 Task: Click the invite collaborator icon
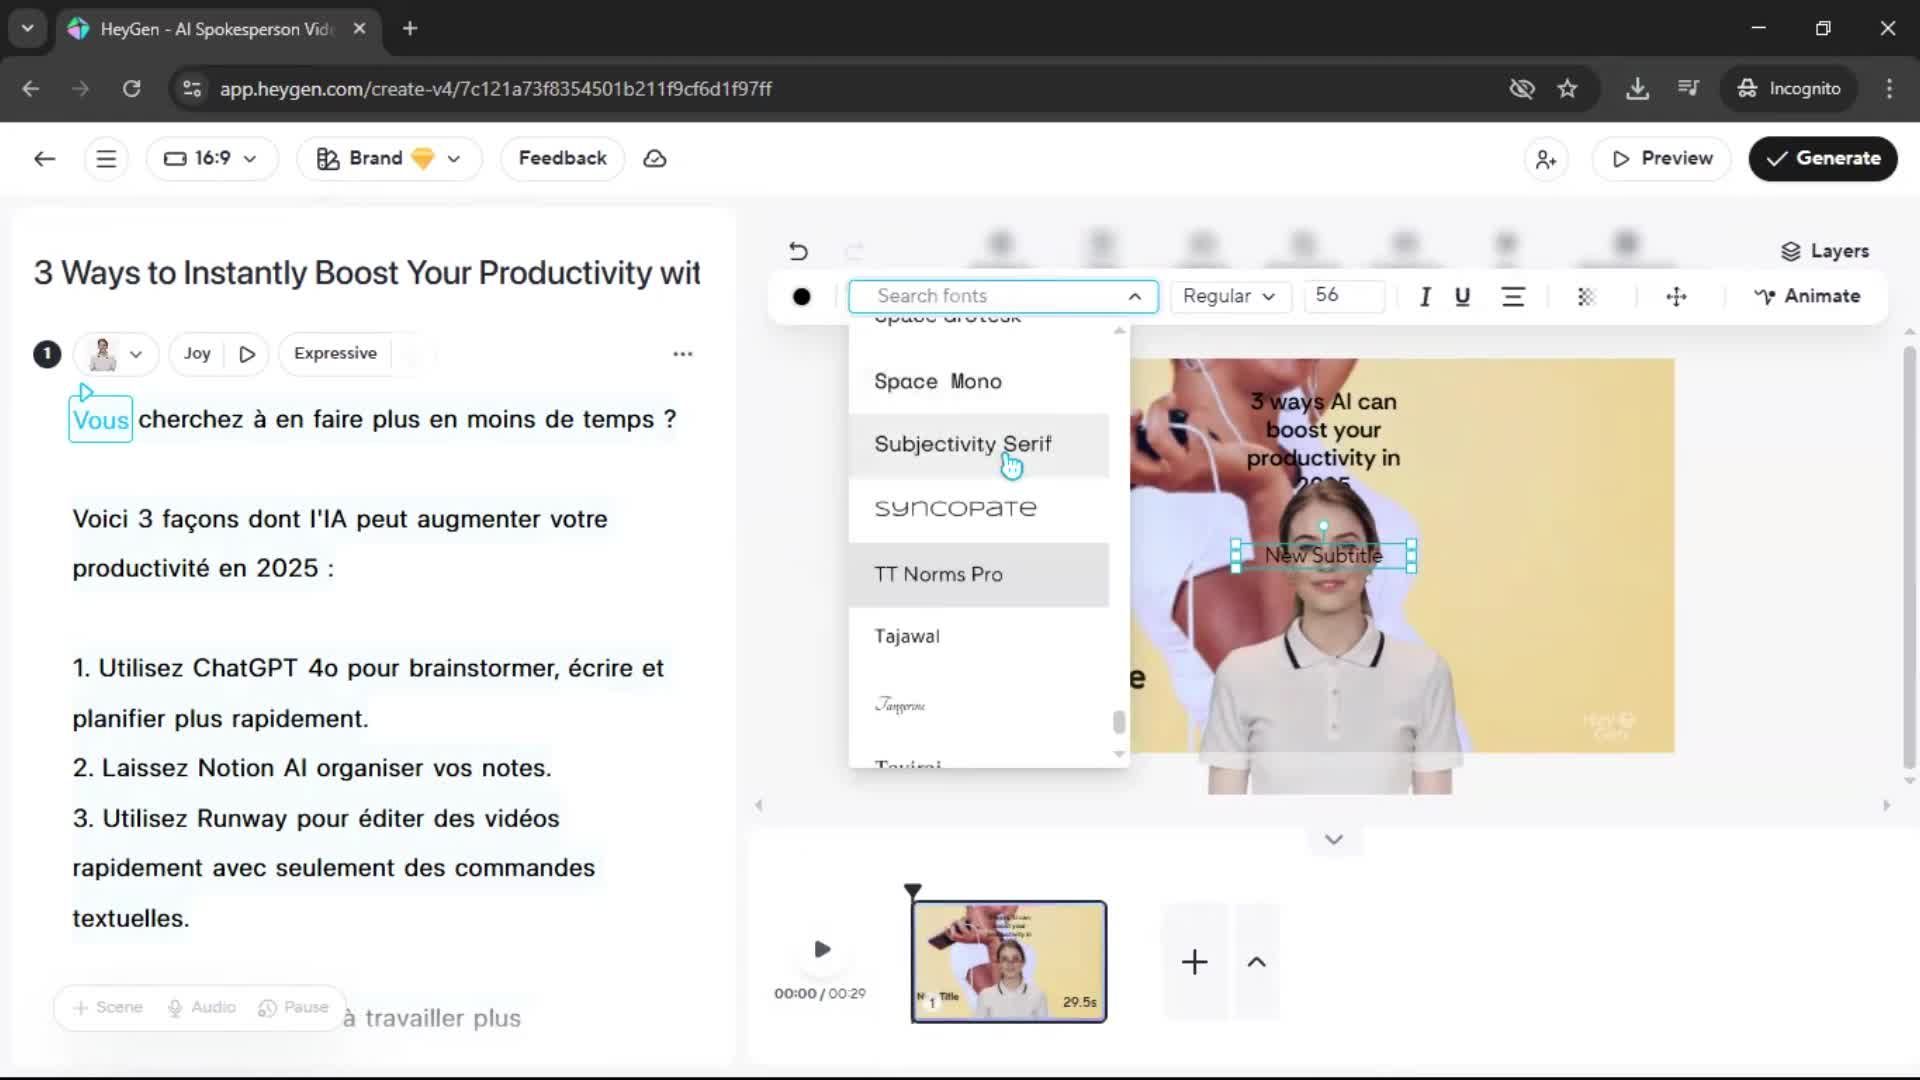1546,159
